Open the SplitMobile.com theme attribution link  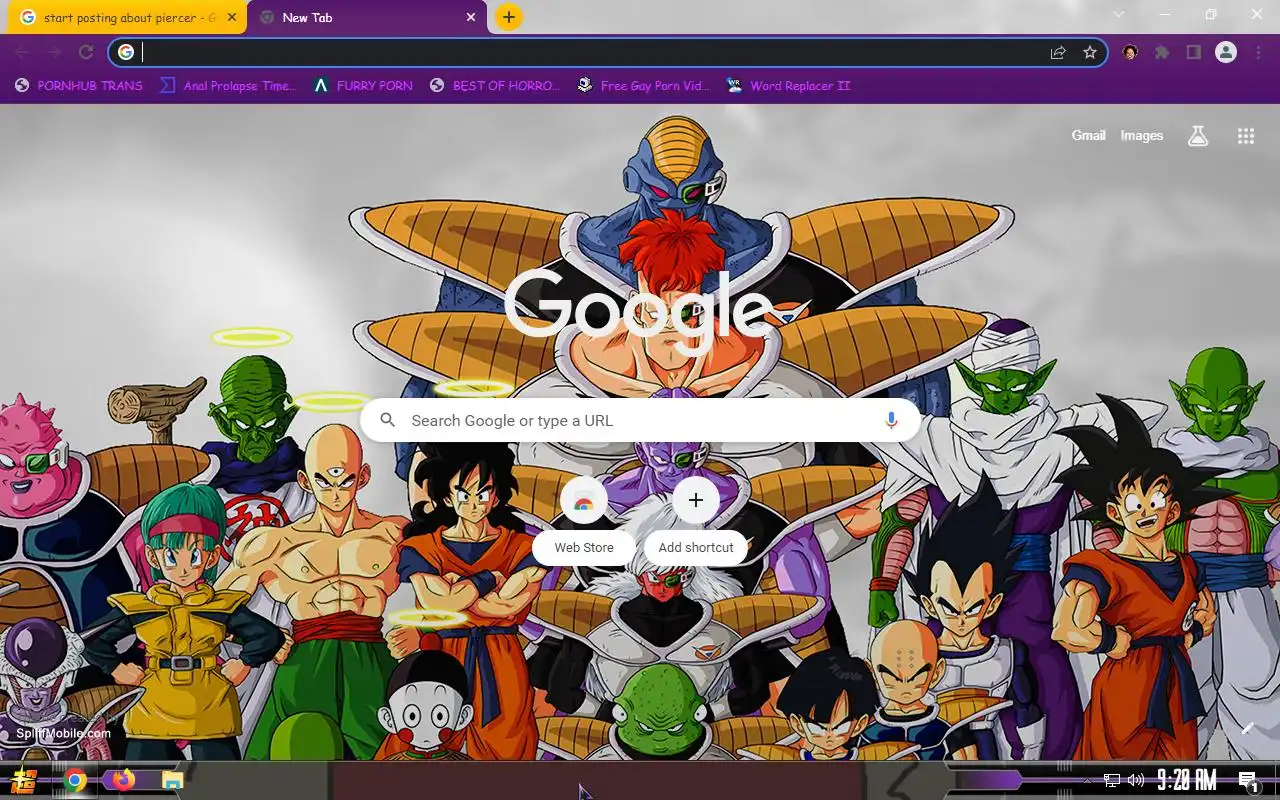[x=62, y=733]
